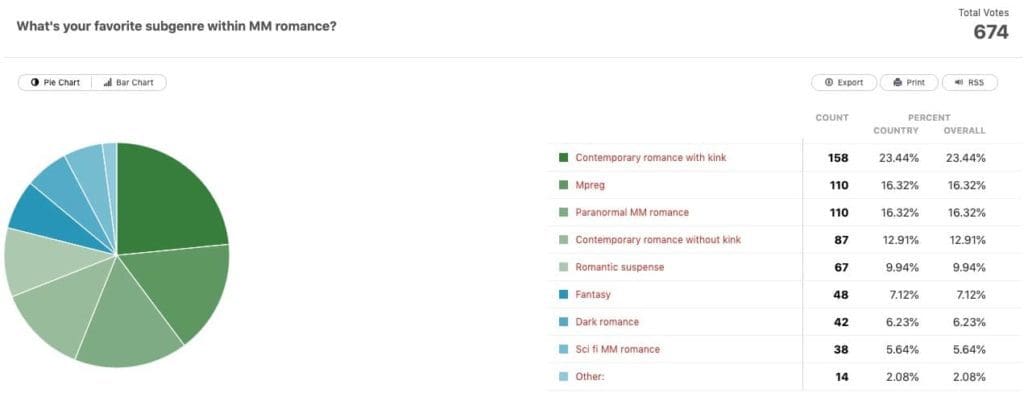Click the Fantasy blue legend square
Image resolution: width=1024 pixels, height=401 pixels.
coord(564,295)
